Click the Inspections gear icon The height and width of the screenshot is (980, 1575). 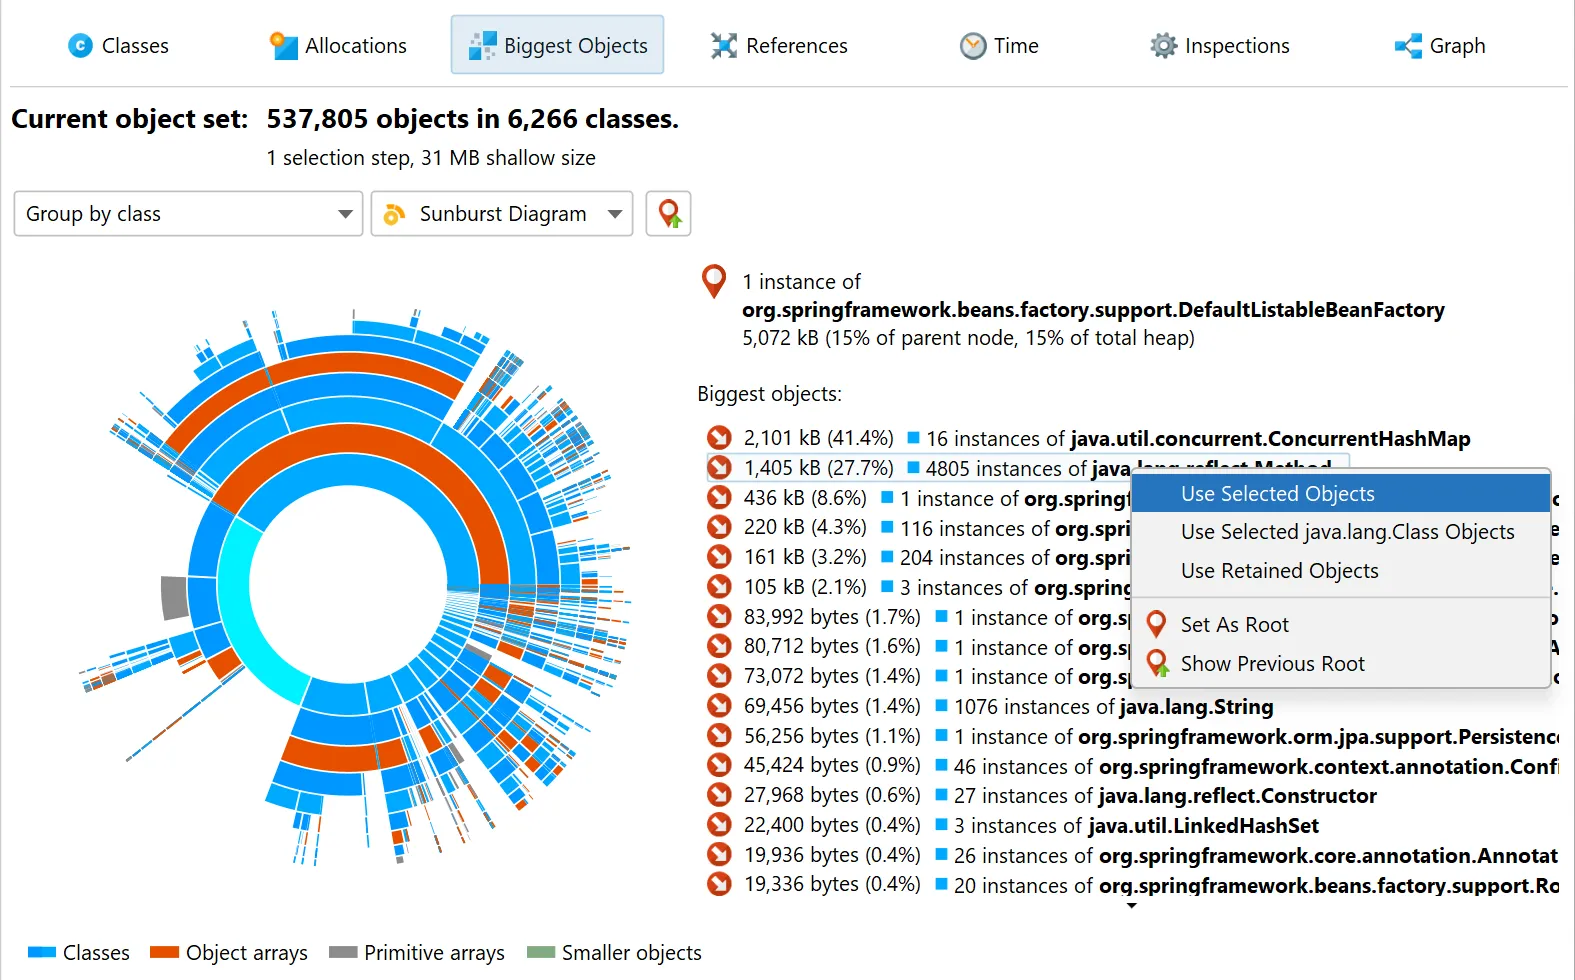(1163, 46)
